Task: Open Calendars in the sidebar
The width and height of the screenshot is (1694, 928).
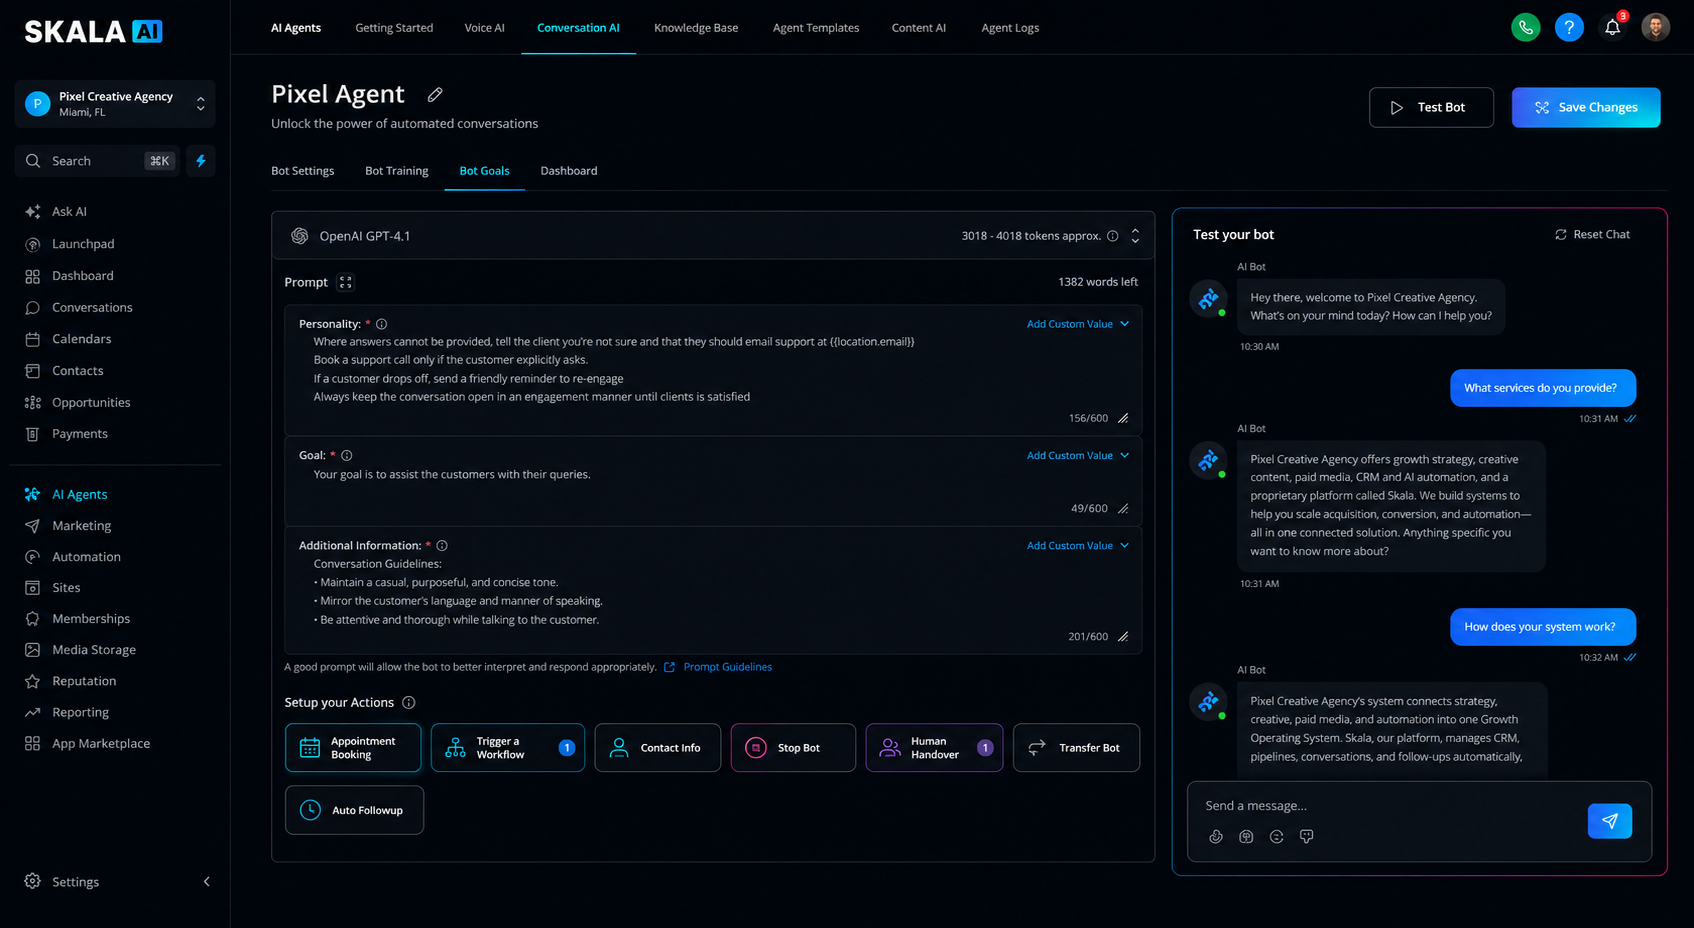Action: click(x=81, y=339)
